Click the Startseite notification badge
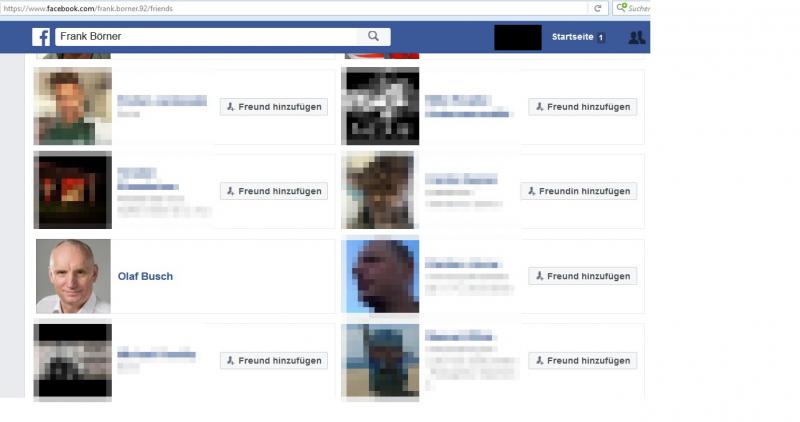Image resolution: width=800 pixels, height=422 pixels. tap(601, 38)
